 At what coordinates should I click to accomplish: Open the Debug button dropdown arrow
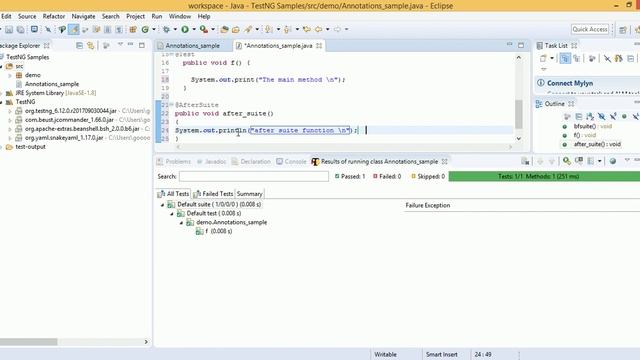(175, 29)
